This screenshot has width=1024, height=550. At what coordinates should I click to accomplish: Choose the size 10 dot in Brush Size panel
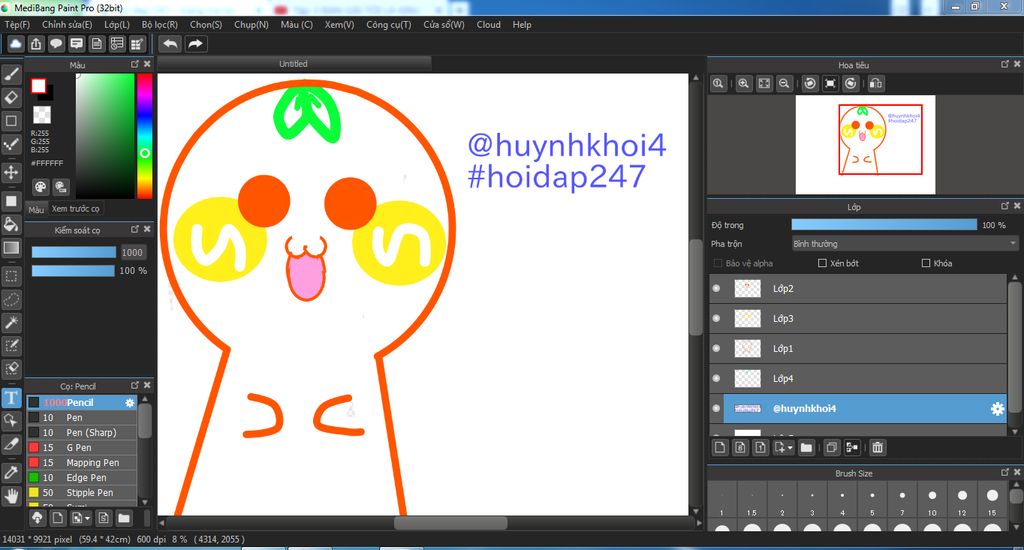coord(932,496)
